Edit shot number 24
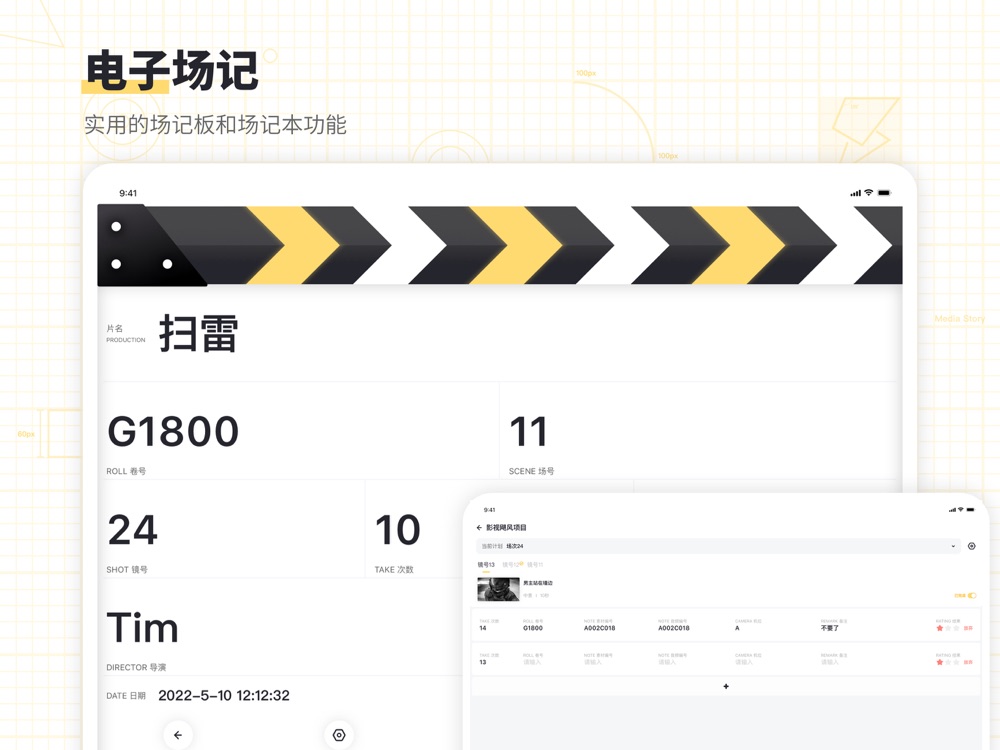The width and height of the screenshot is (1000, 750). pyautogui.click(x=133, y=529)
